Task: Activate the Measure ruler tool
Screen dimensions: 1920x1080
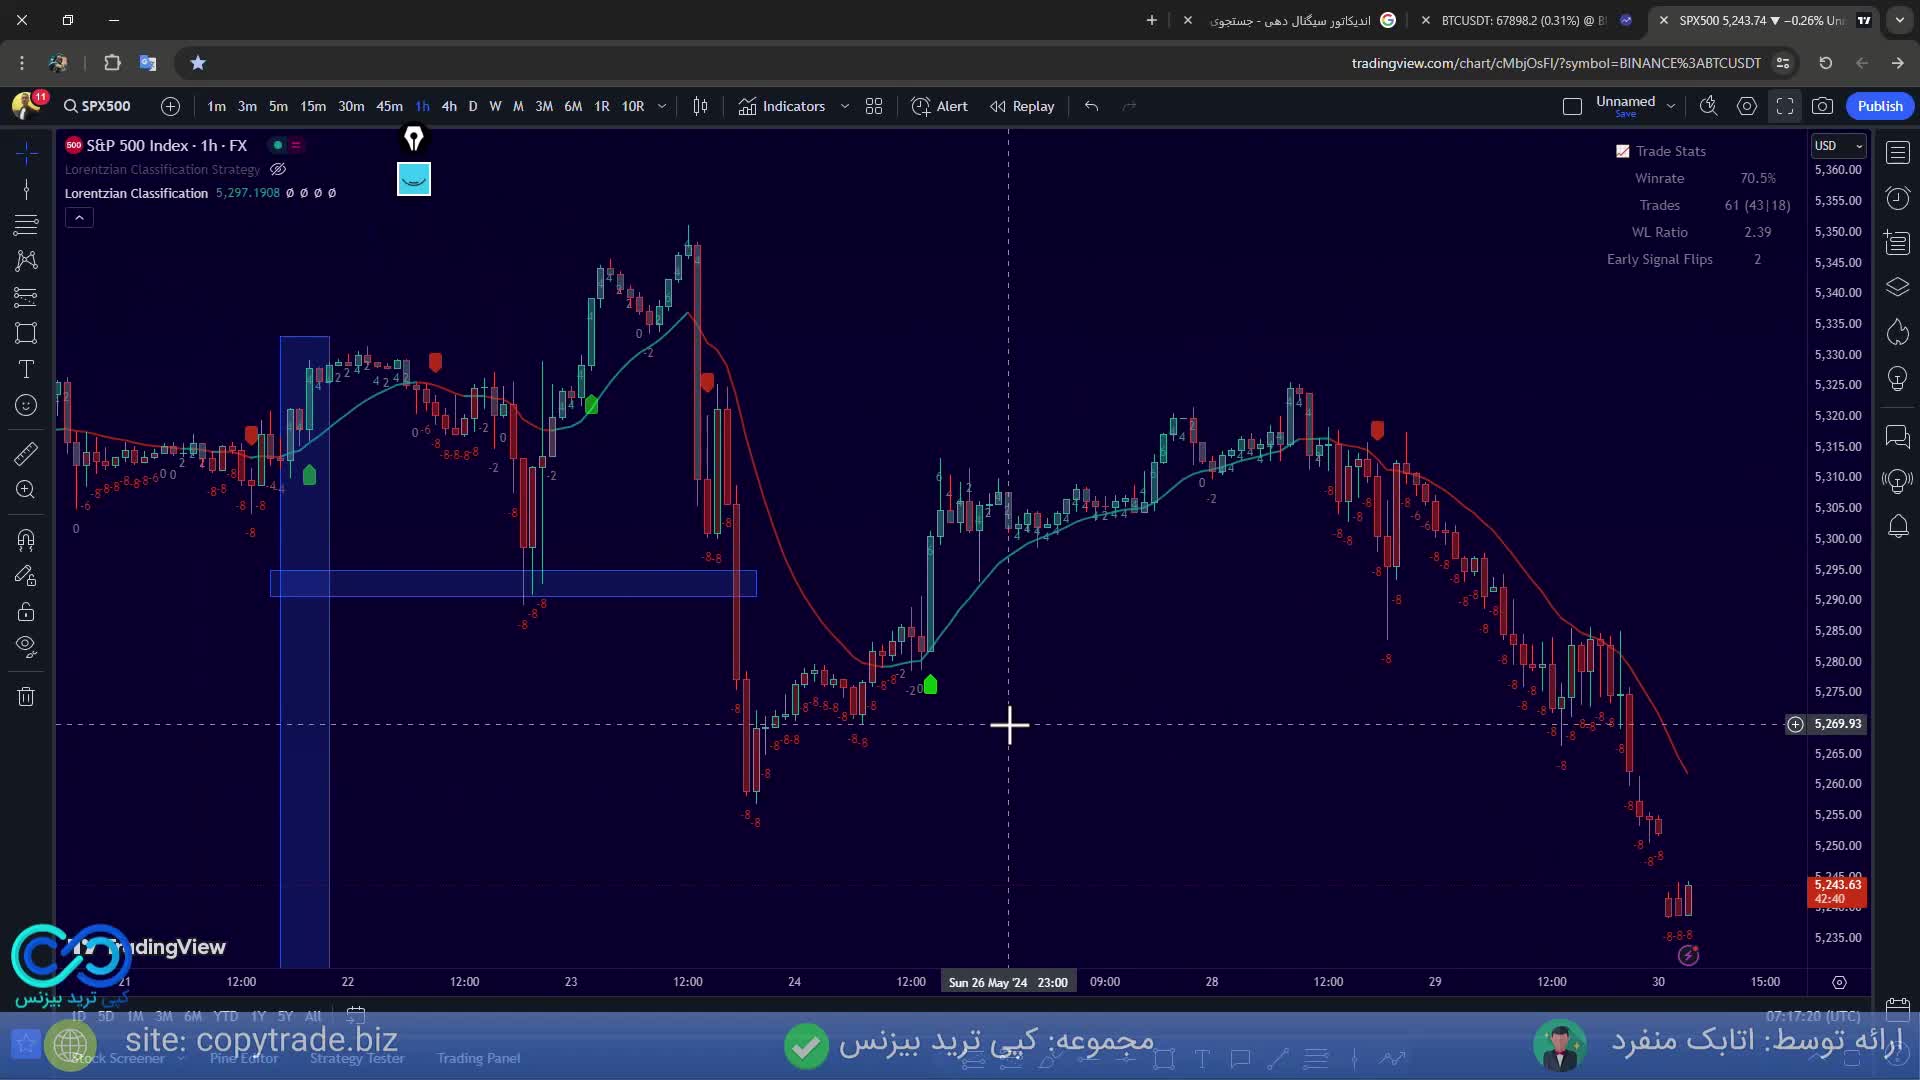Action: 26,454
